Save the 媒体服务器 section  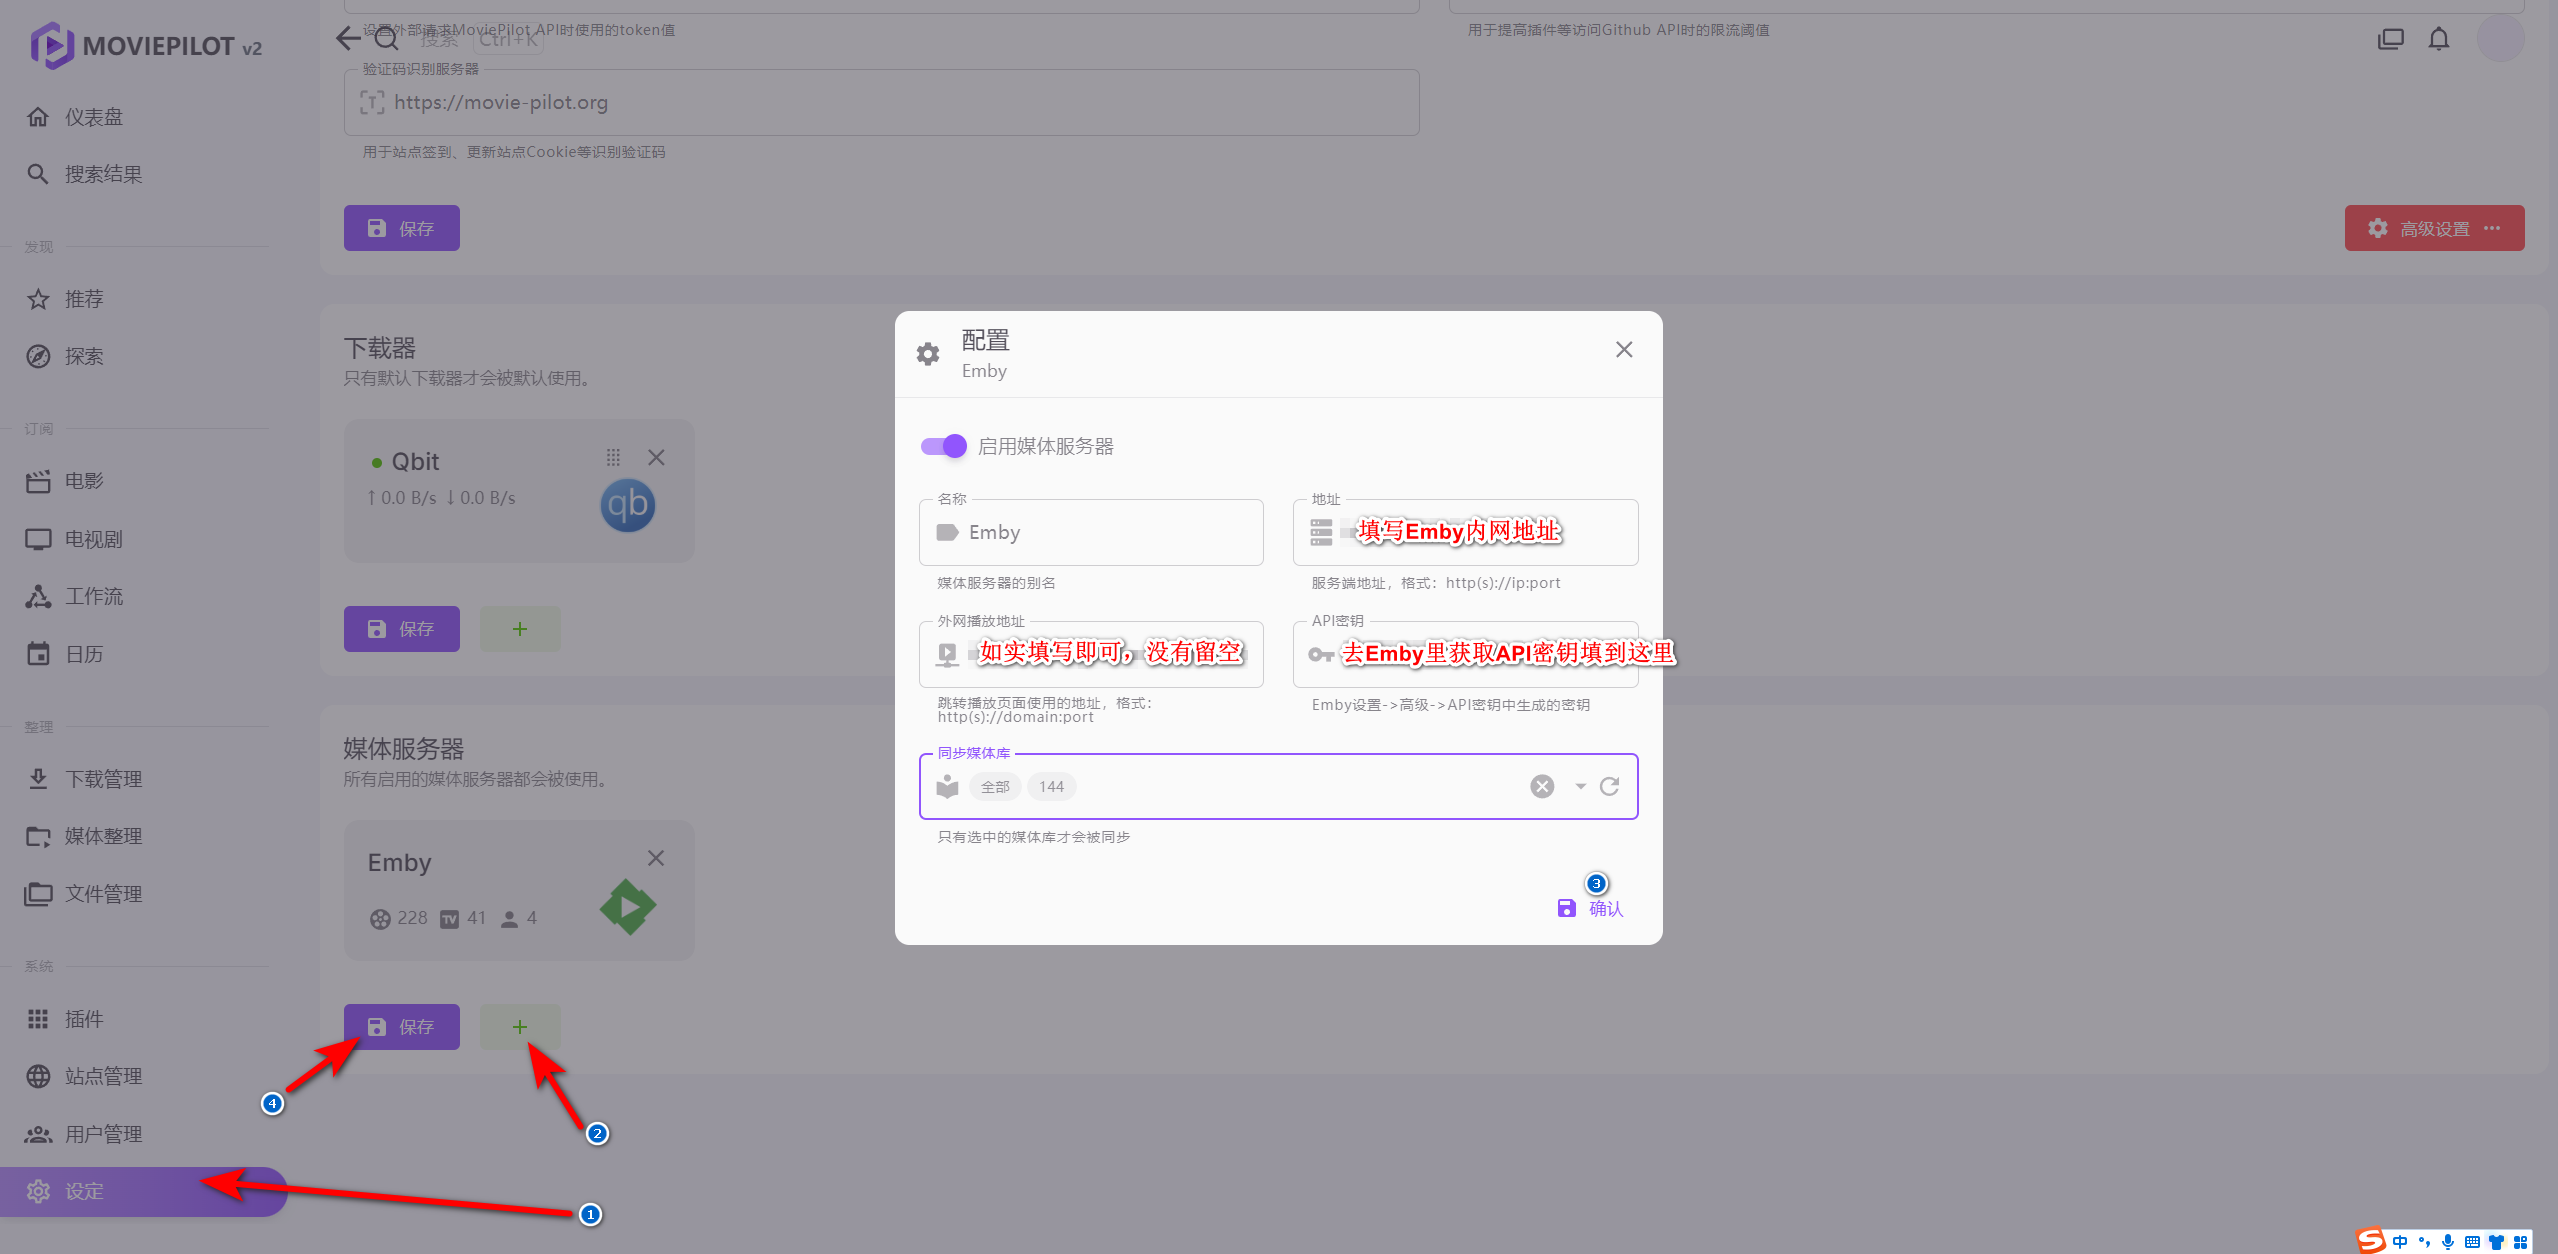point(402,1027)
